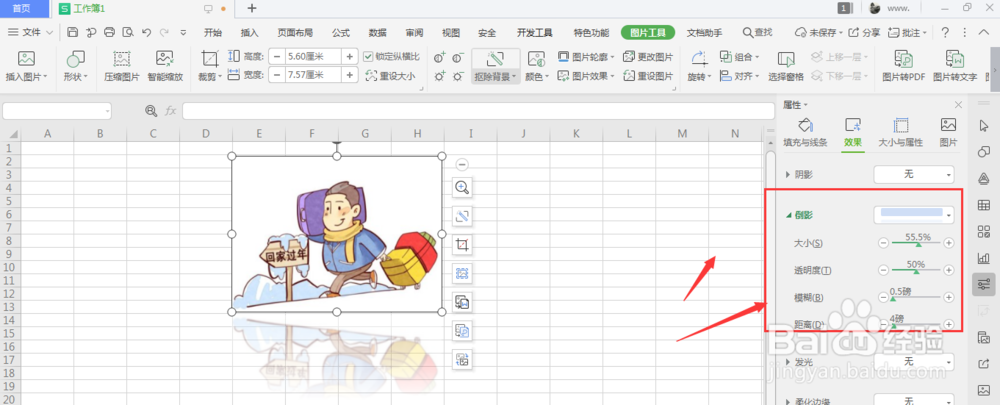The image size is (1000, 405).
Task: Click the table icon in right sidebar
Action: pyautogui.click(x=983, y=205)
